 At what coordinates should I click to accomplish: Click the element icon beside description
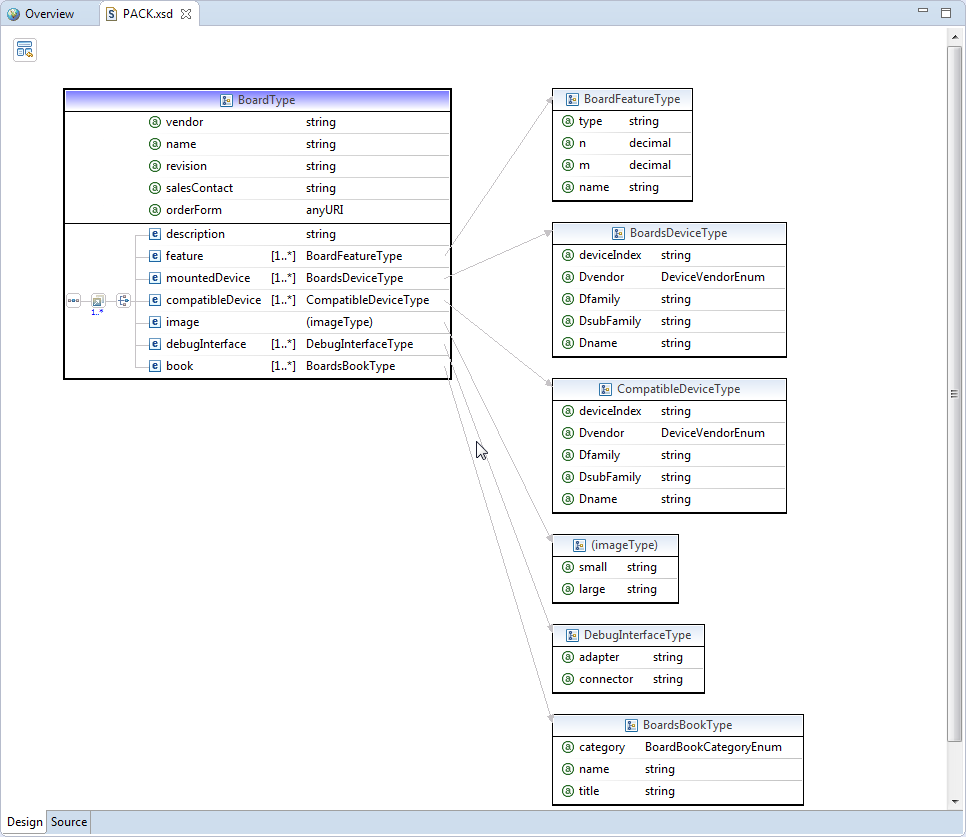click(153, 233)
